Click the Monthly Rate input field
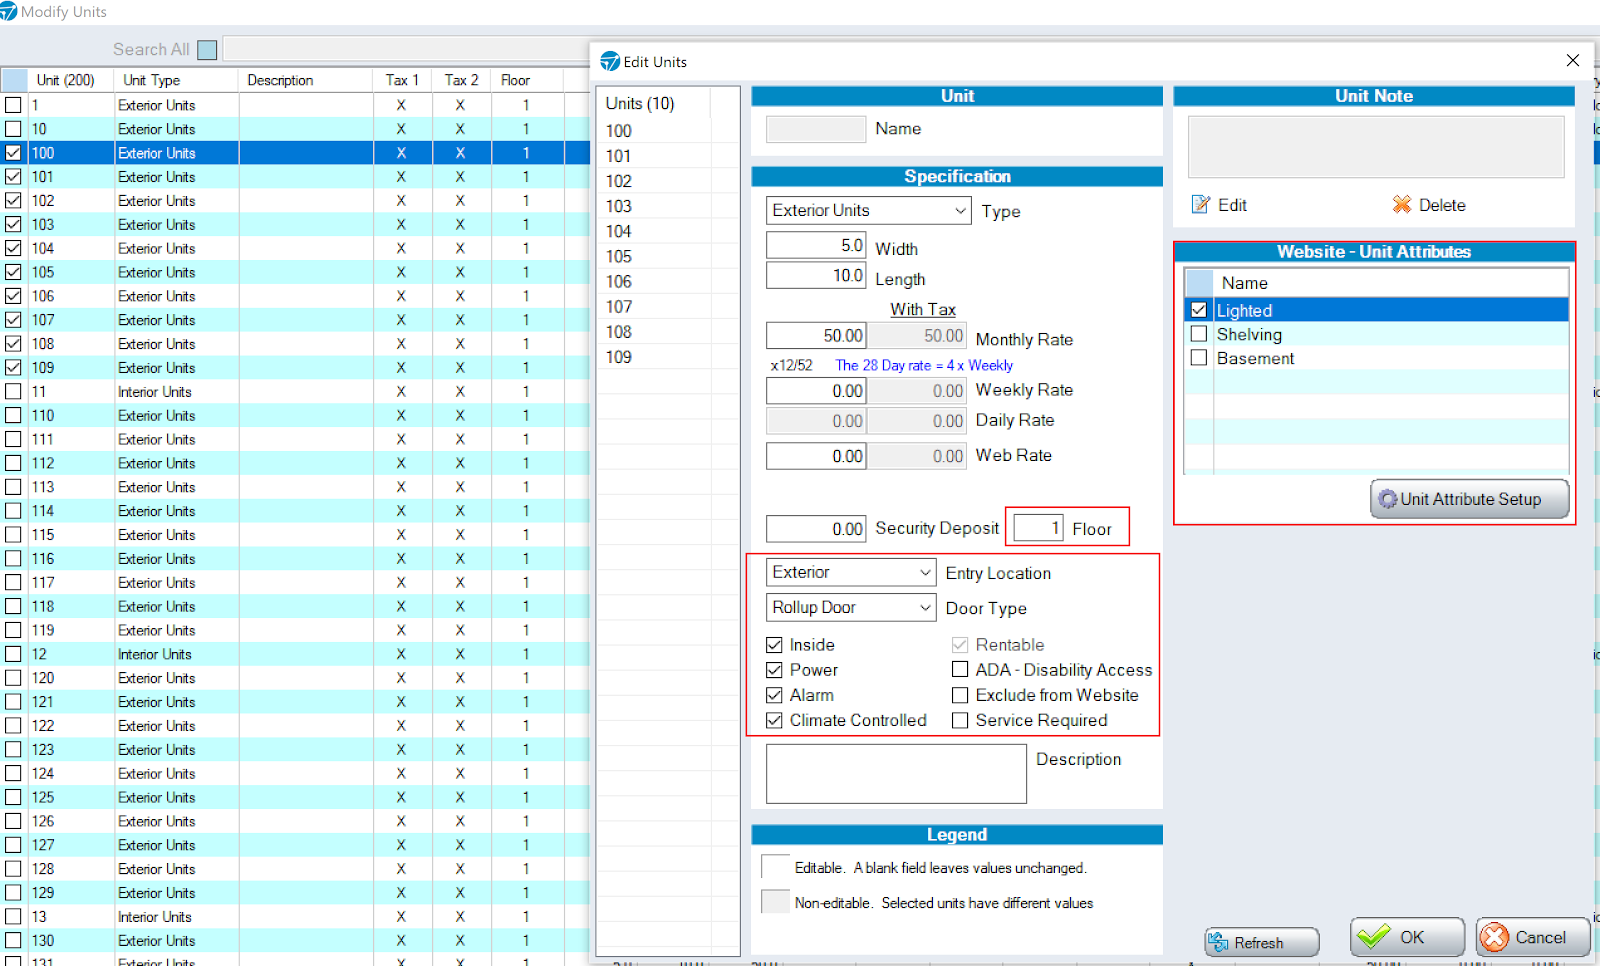Viewport: 1600px width, 966px height. [x=816, y=336]
